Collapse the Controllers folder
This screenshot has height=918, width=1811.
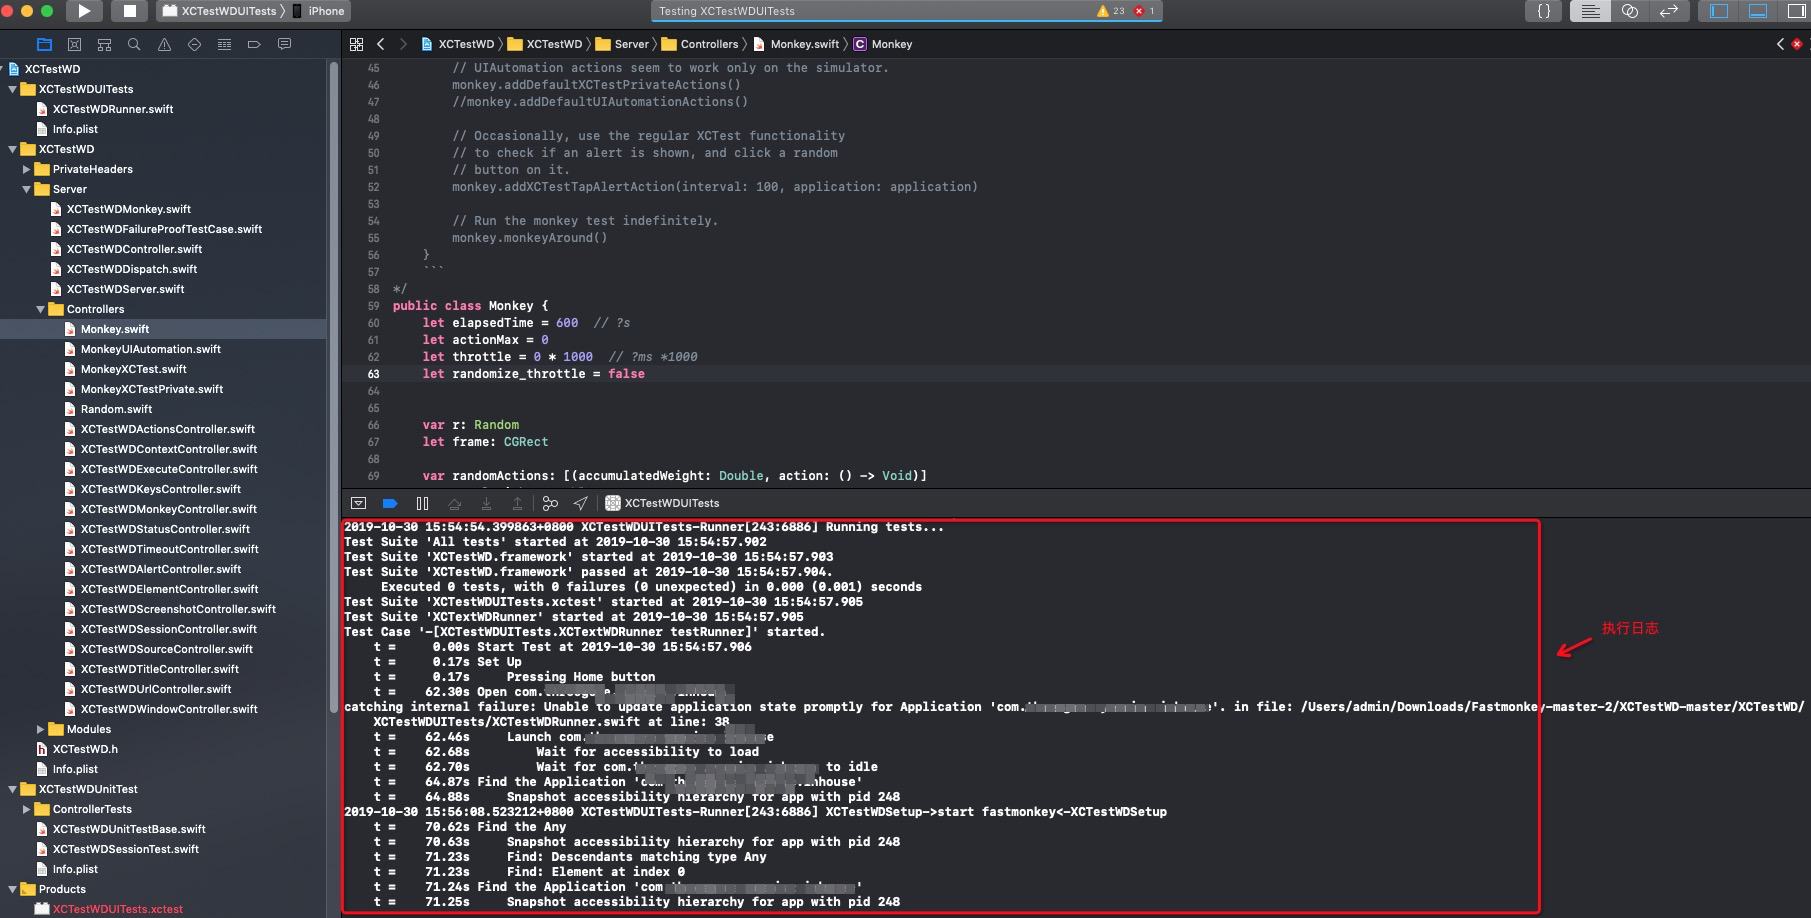pos(41,309)
